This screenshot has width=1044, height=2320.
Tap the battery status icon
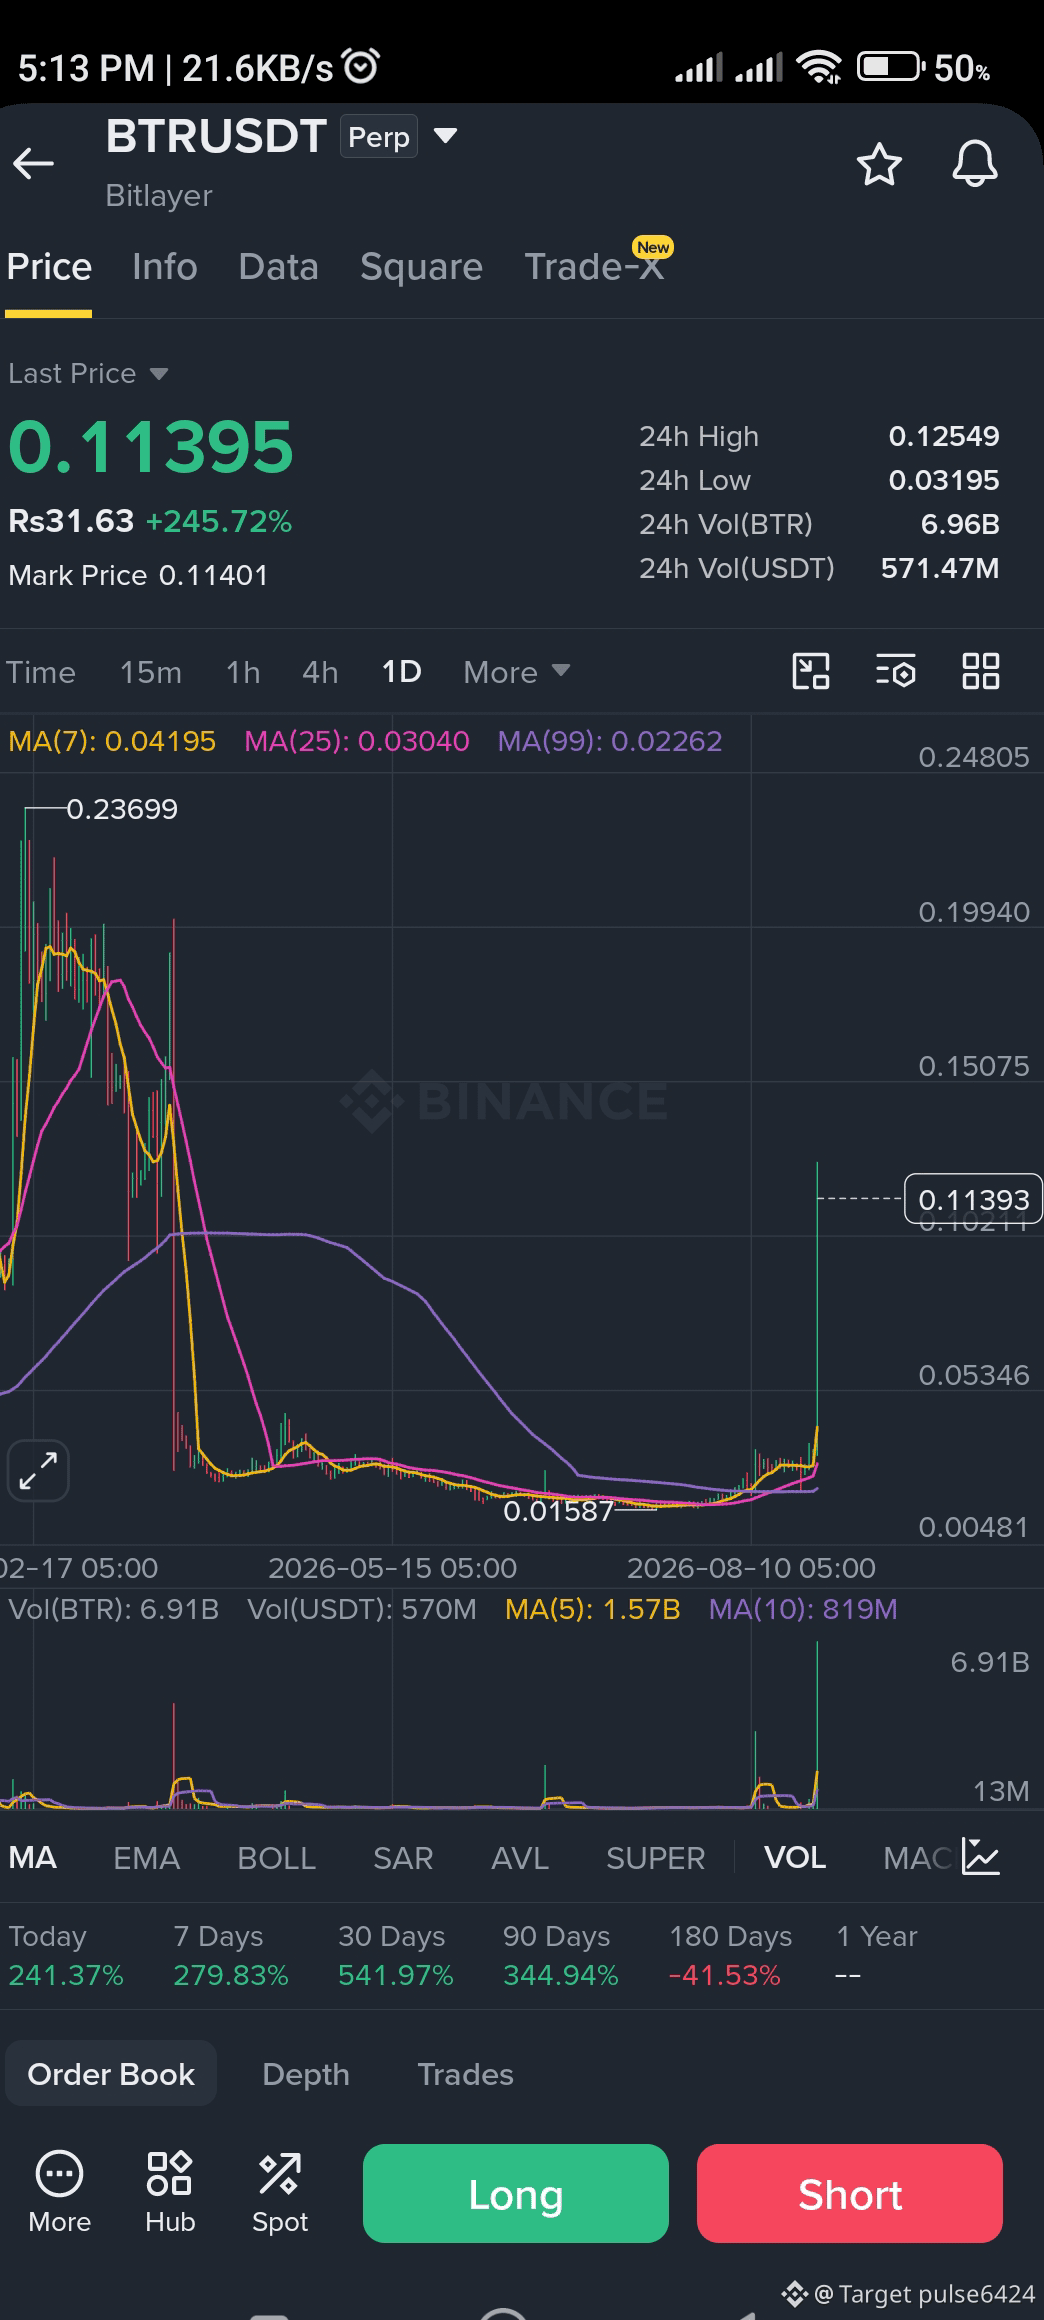pyautogui.click(x=891, y=67)
